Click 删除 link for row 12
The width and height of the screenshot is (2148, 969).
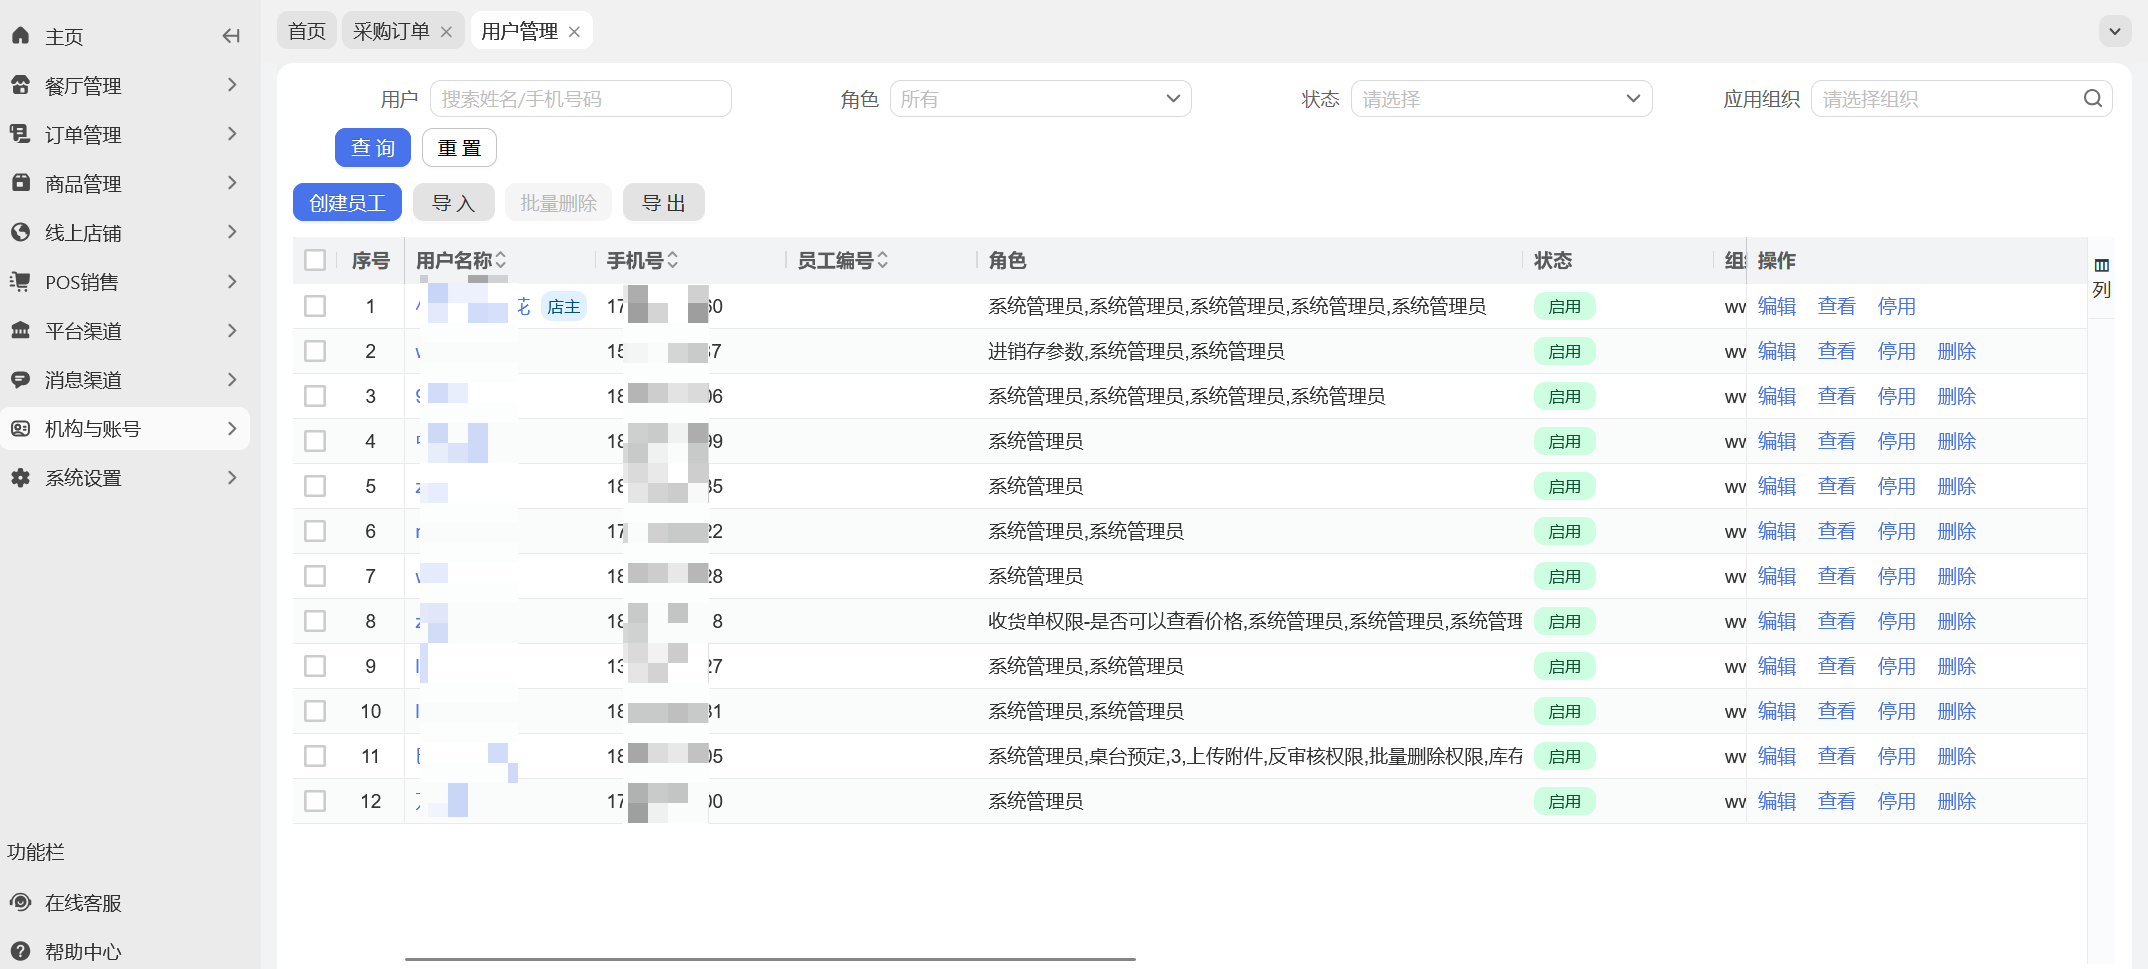(1957, 801)
